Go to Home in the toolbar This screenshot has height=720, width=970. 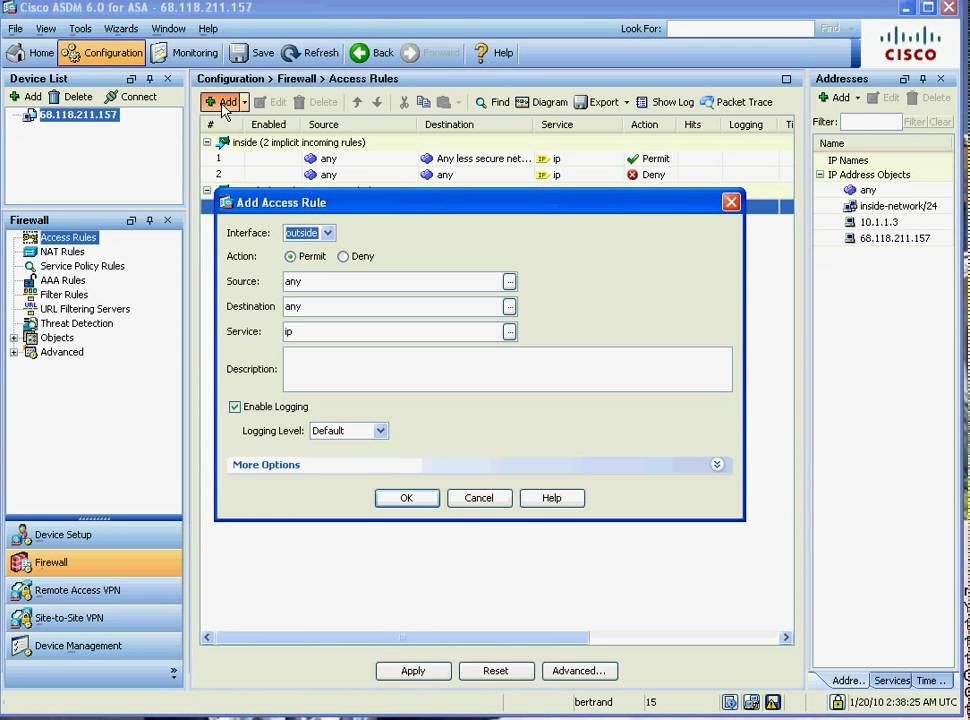(x=30, y=53)
